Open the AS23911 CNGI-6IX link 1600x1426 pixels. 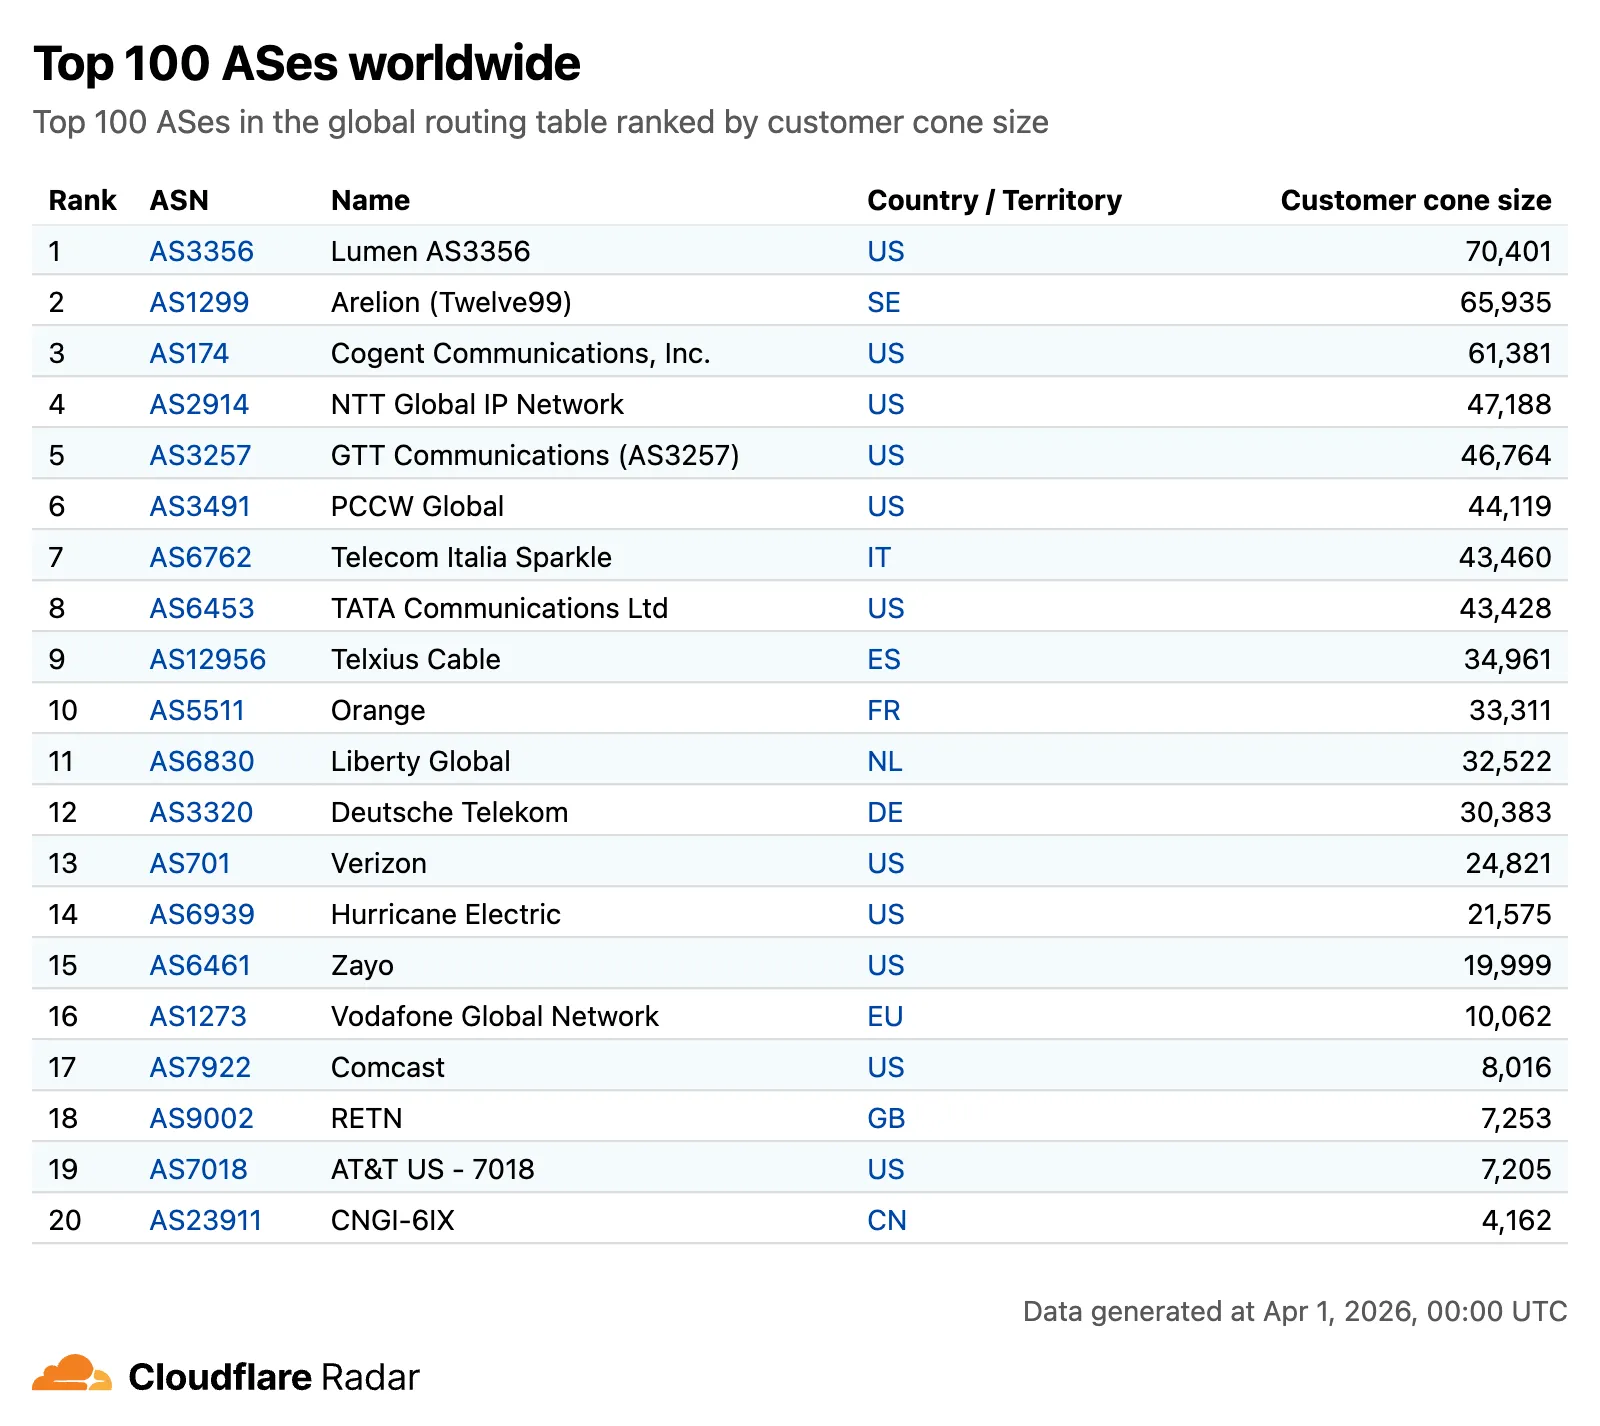[205, 1220]
